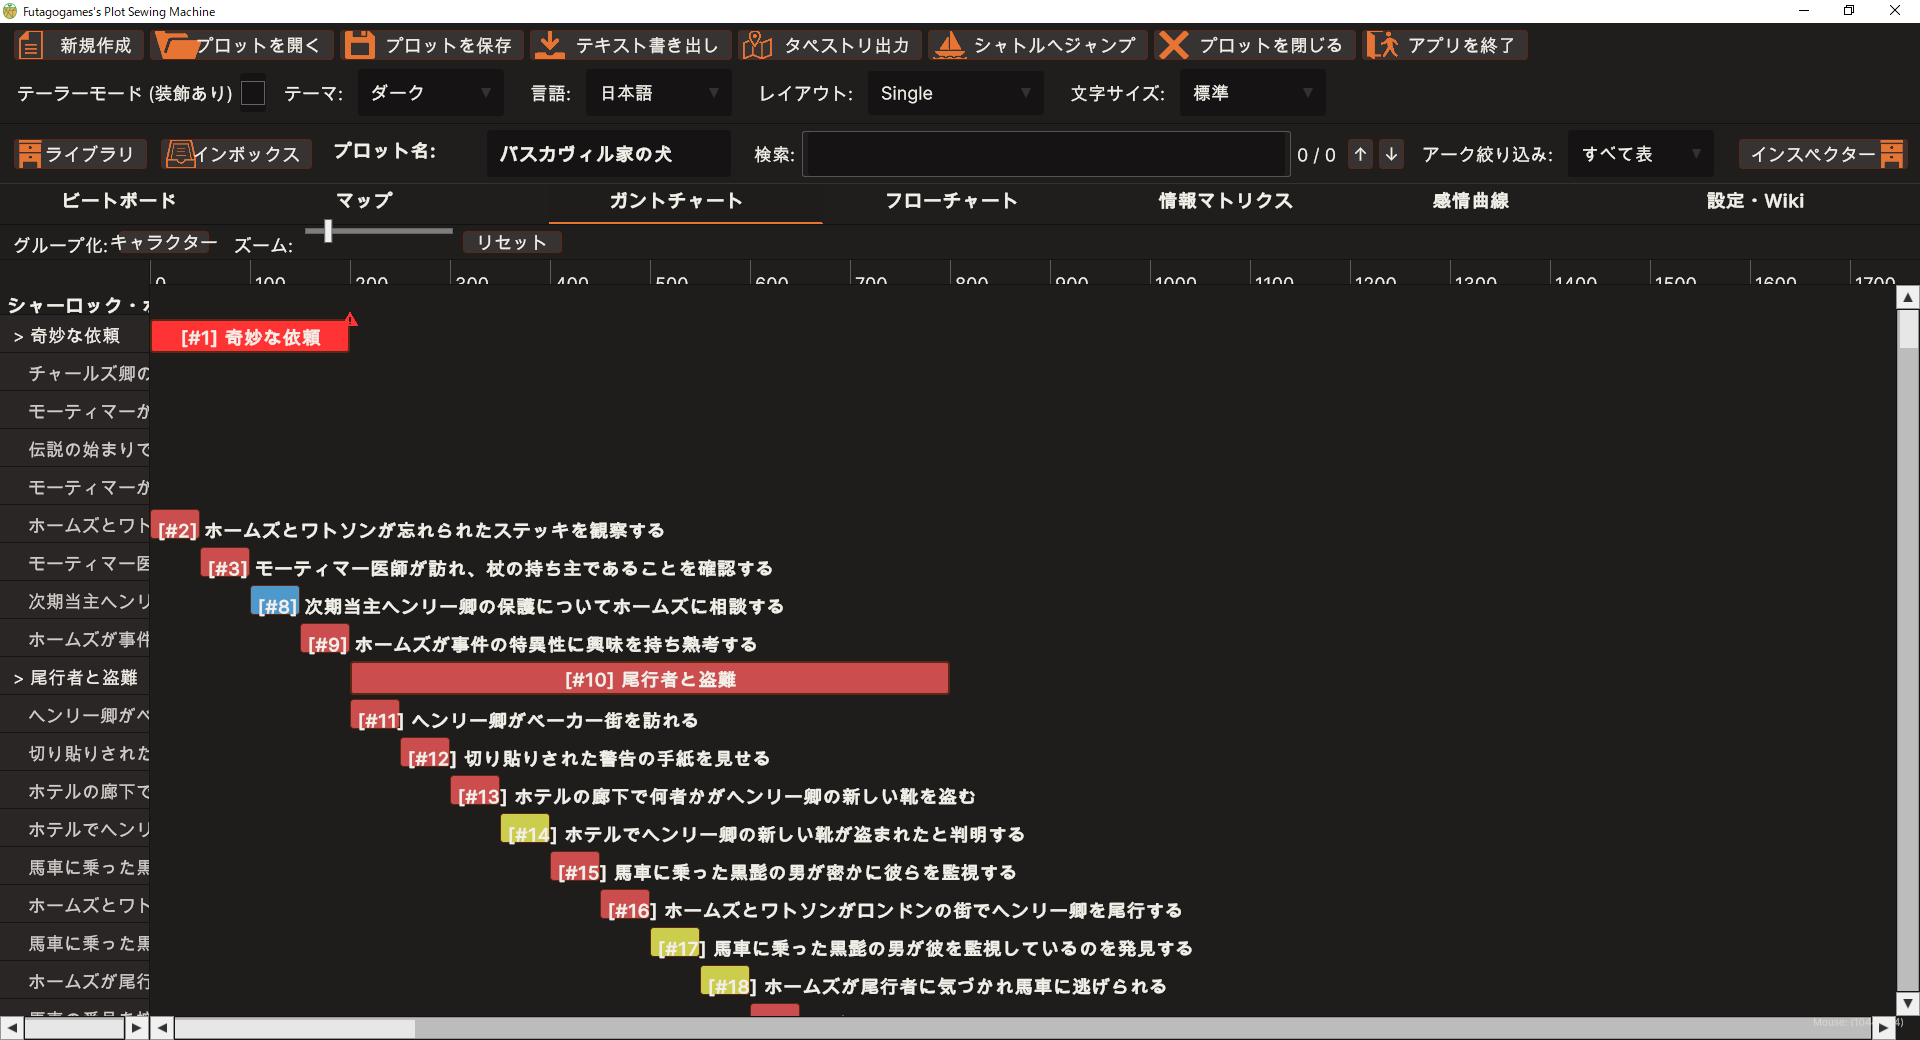
Task: Select the [#10] 尾行者と盗難 bar
Action: [650, 679]
